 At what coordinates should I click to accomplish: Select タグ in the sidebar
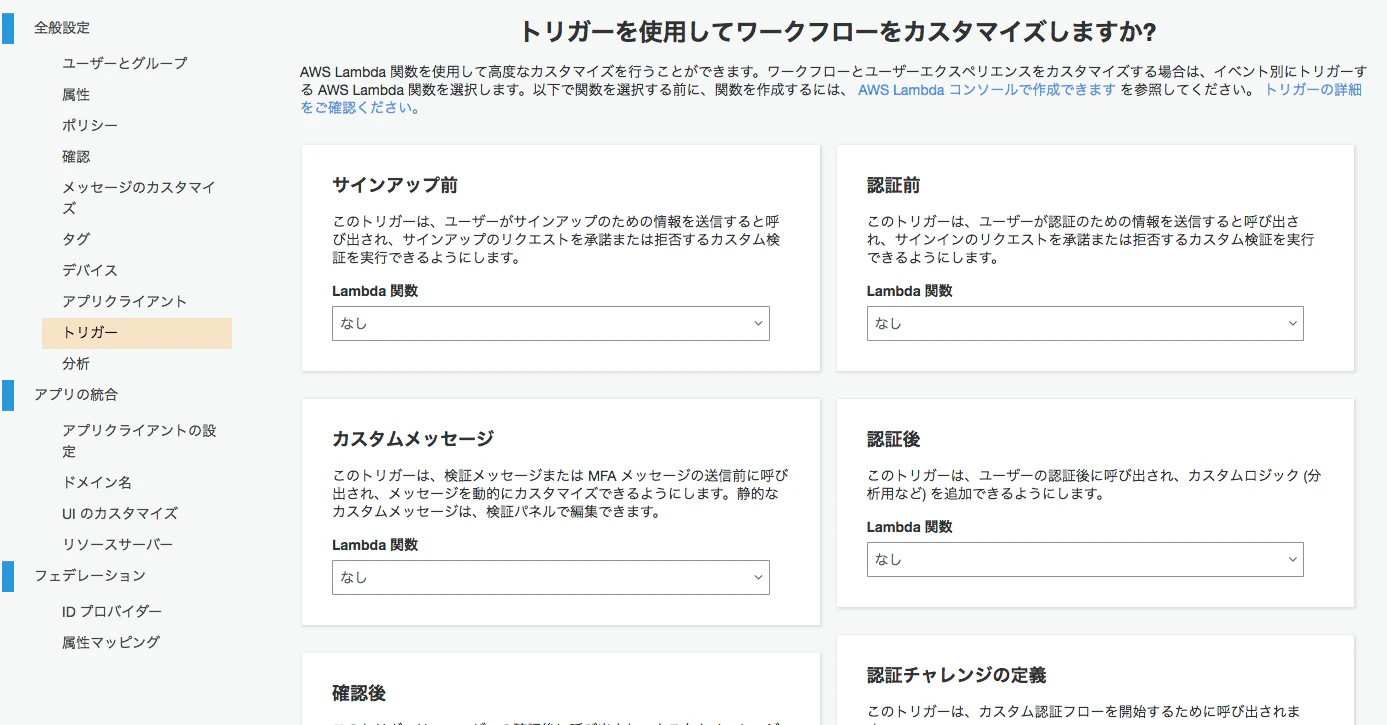click(x=76, y=239)
